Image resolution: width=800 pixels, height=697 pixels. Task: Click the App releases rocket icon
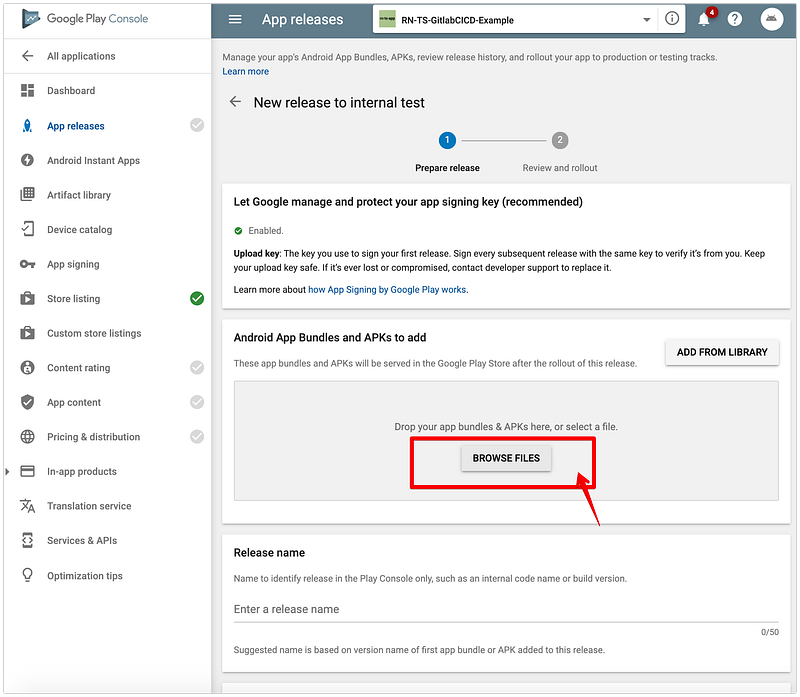coord(28,126)
